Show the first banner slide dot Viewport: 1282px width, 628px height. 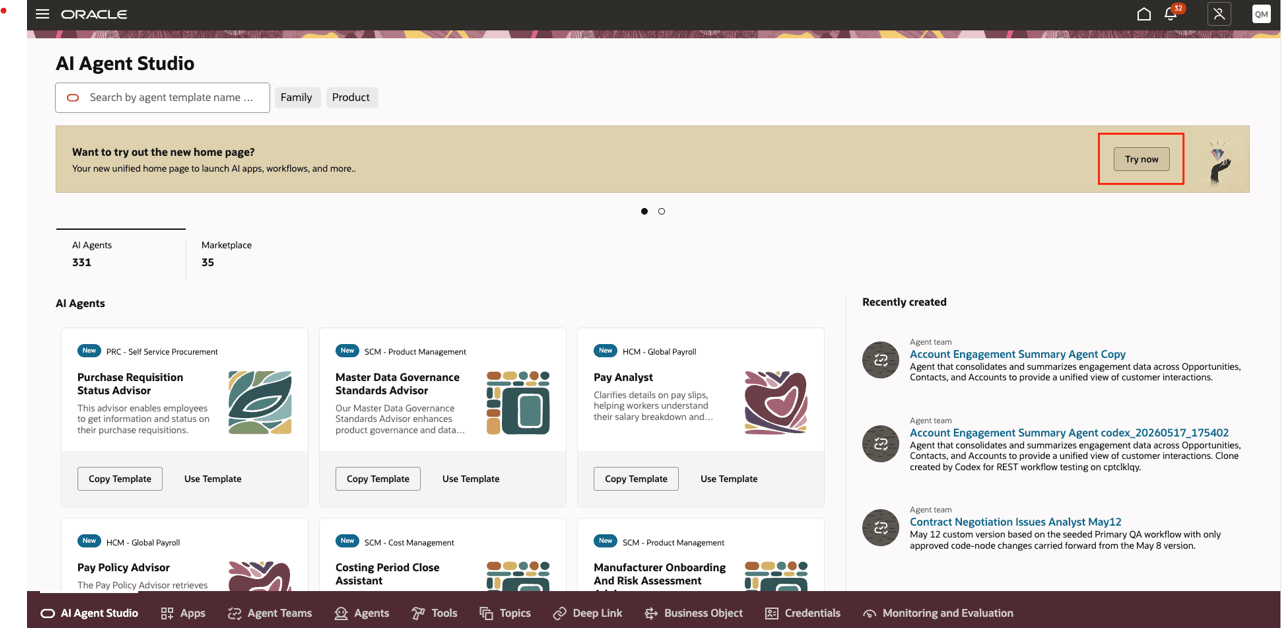pos(644,211)
